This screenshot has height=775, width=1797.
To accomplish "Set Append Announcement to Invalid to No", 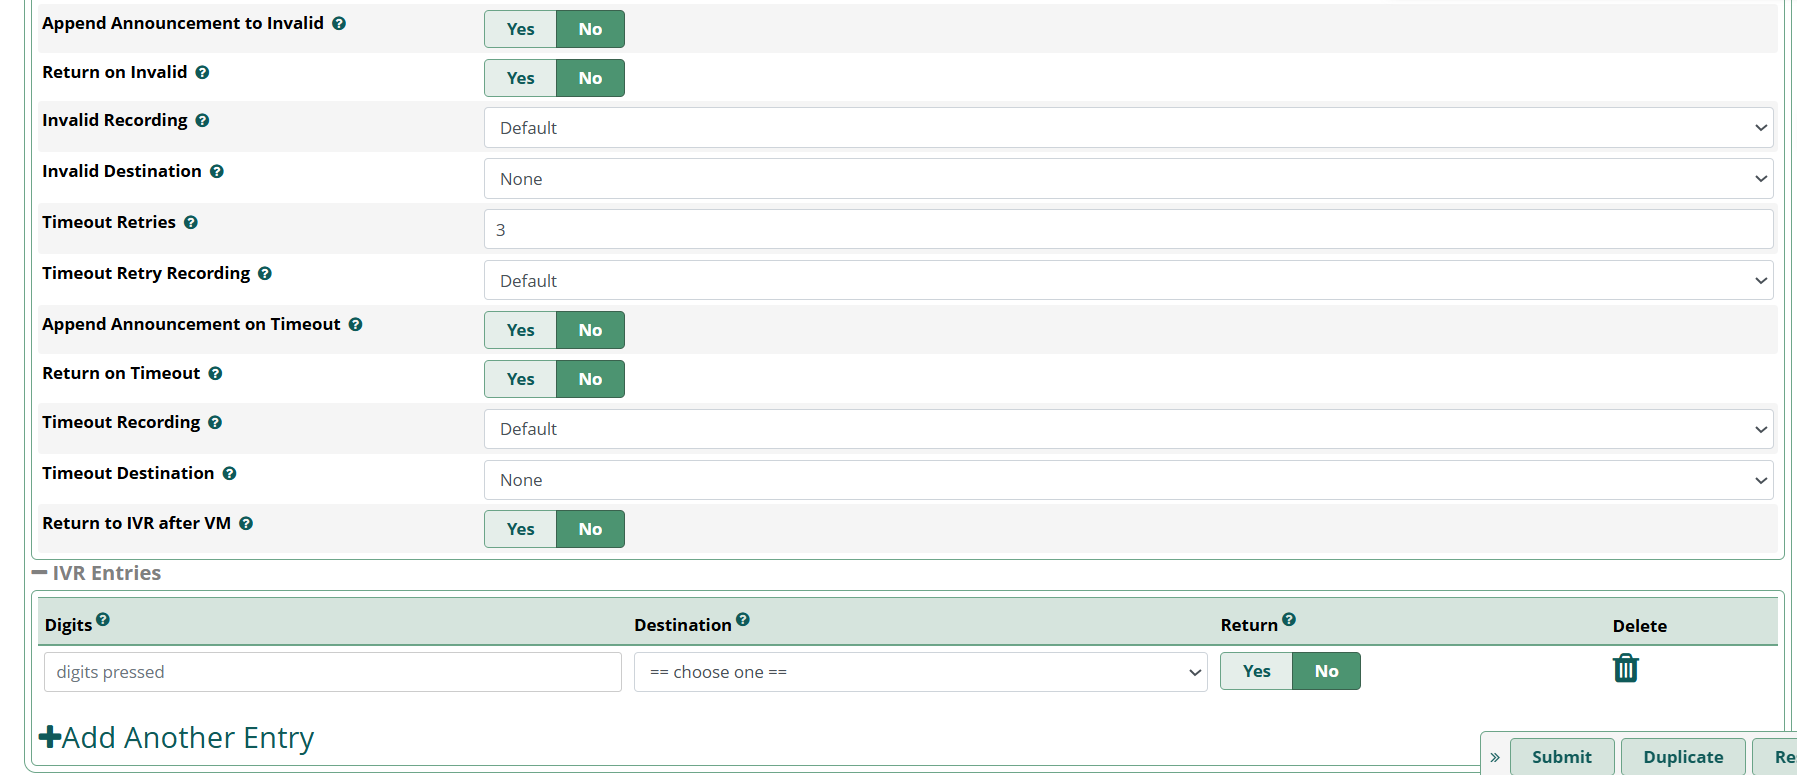I will click(590, 29).
